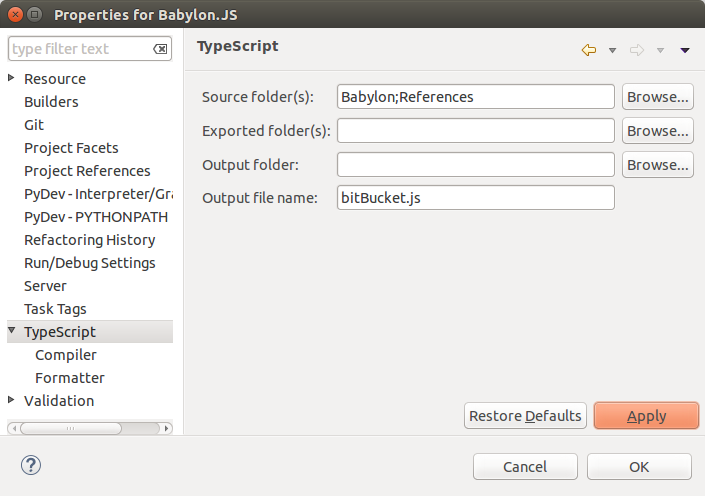Close the Properties for Babylon.JS window
705x496 pixels.
pyautogui.click(x=15, y=14)
